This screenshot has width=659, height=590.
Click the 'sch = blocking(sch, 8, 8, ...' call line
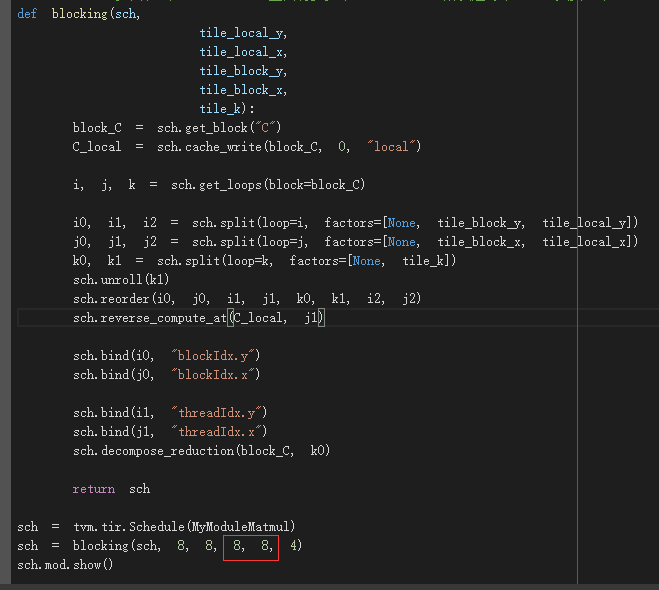160,546
